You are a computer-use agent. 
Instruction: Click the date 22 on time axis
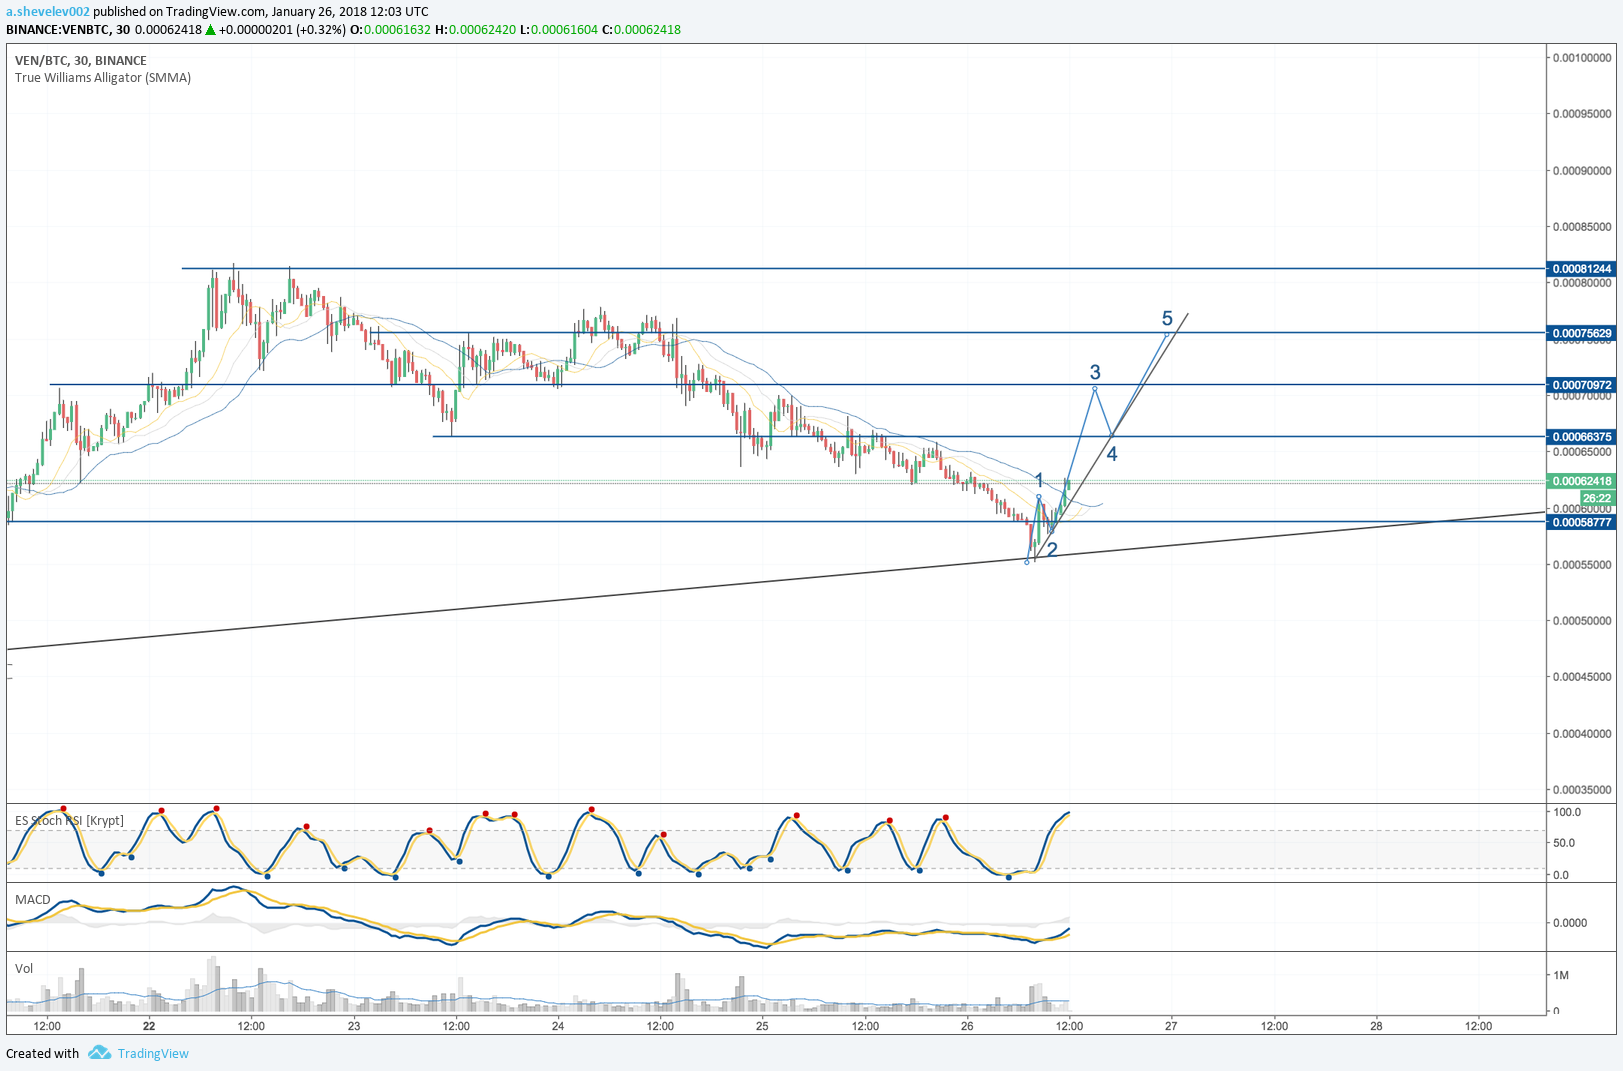pyautogui.click(x=149, y=1026)
